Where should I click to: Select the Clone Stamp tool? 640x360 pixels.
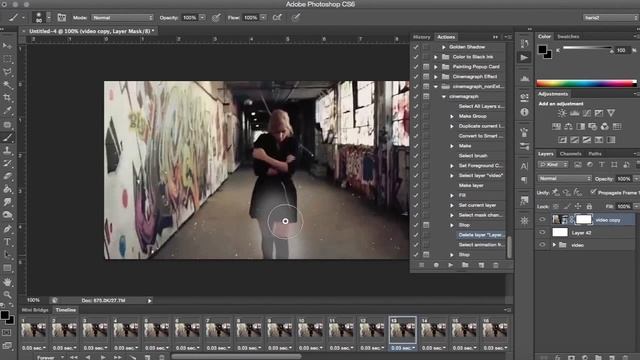point(7,151)
